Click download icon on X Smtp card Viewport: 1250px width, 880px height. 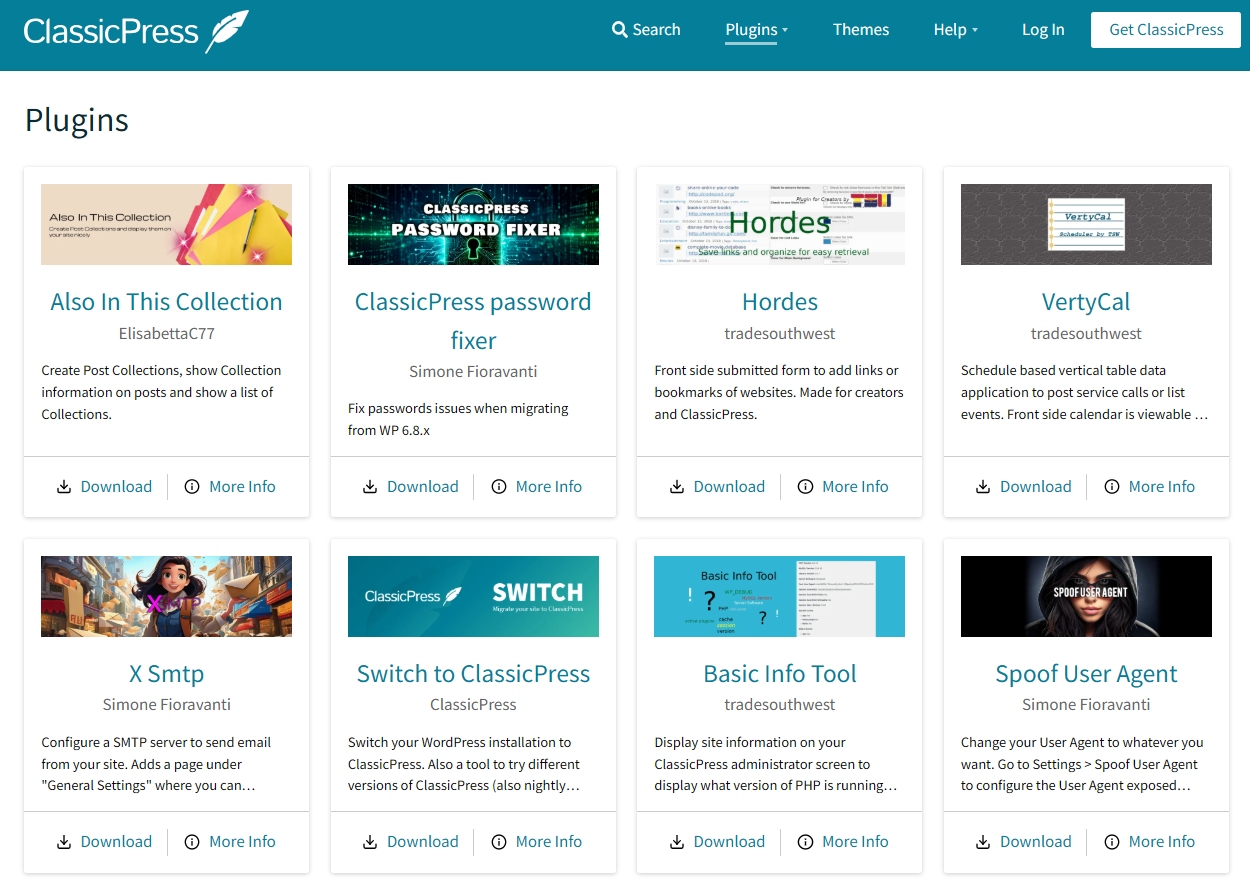[x=64, y=842]
